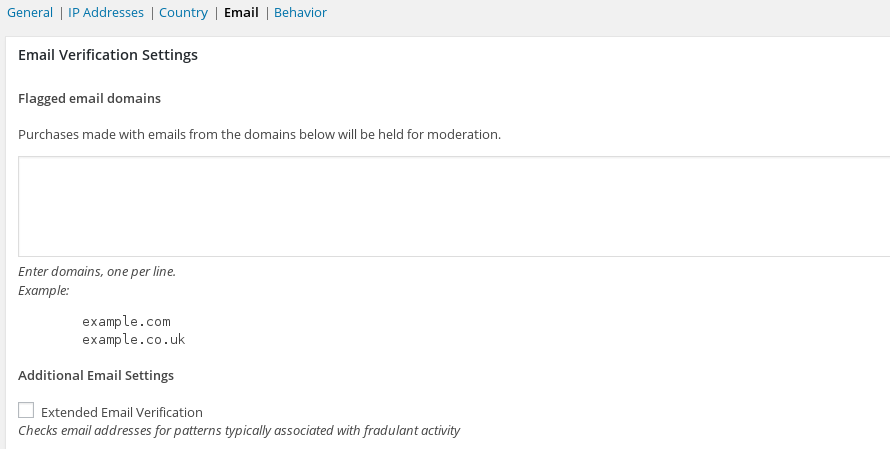The image size is (890, 449).
Task: Select the Email tab
Action: coord(241,13)
